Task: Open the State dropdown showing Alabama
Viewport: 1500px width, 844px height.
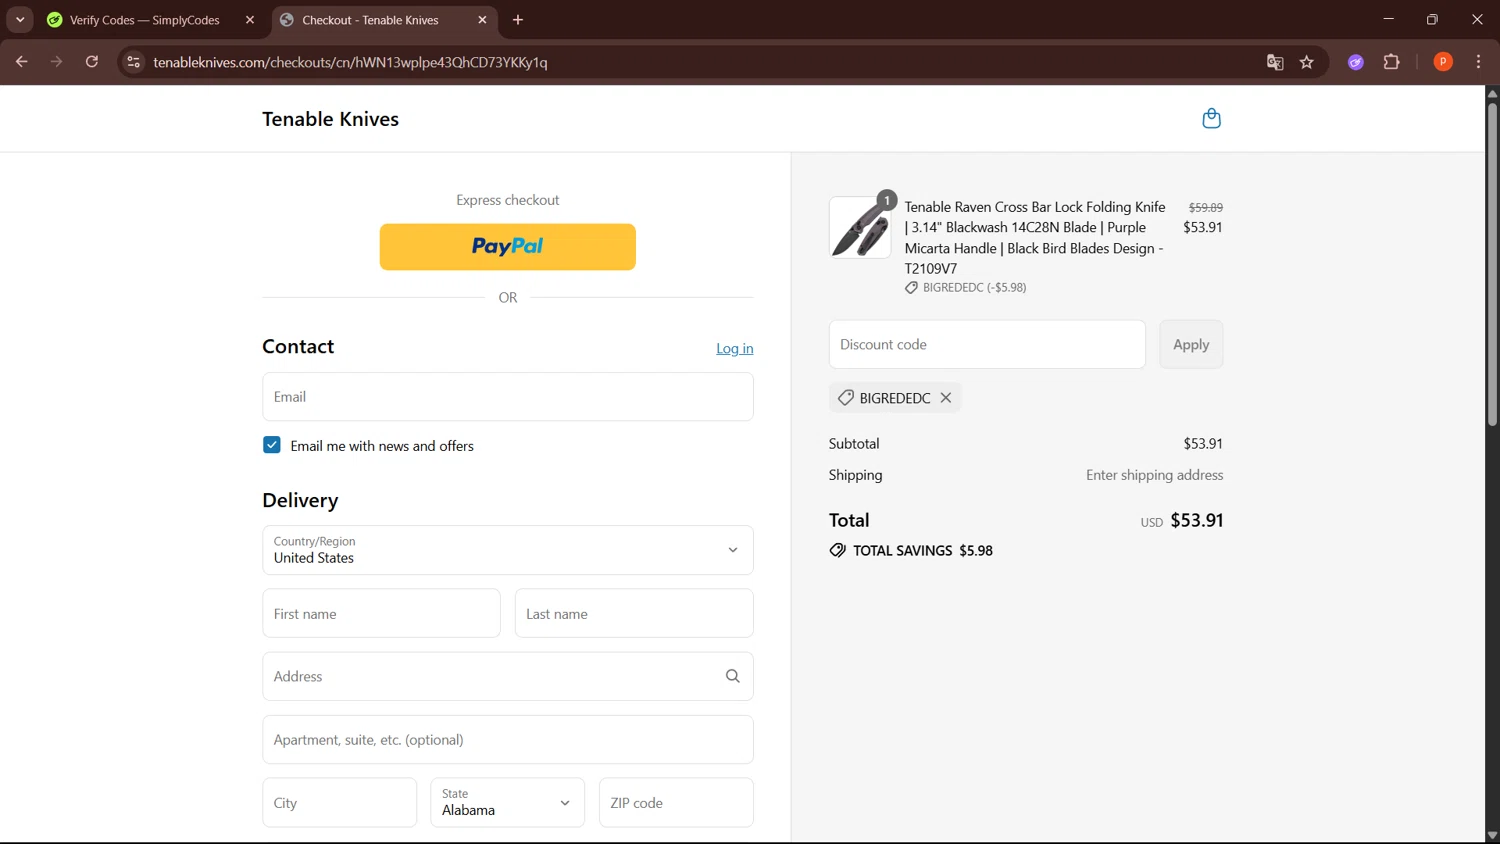Action: [508, 803]
